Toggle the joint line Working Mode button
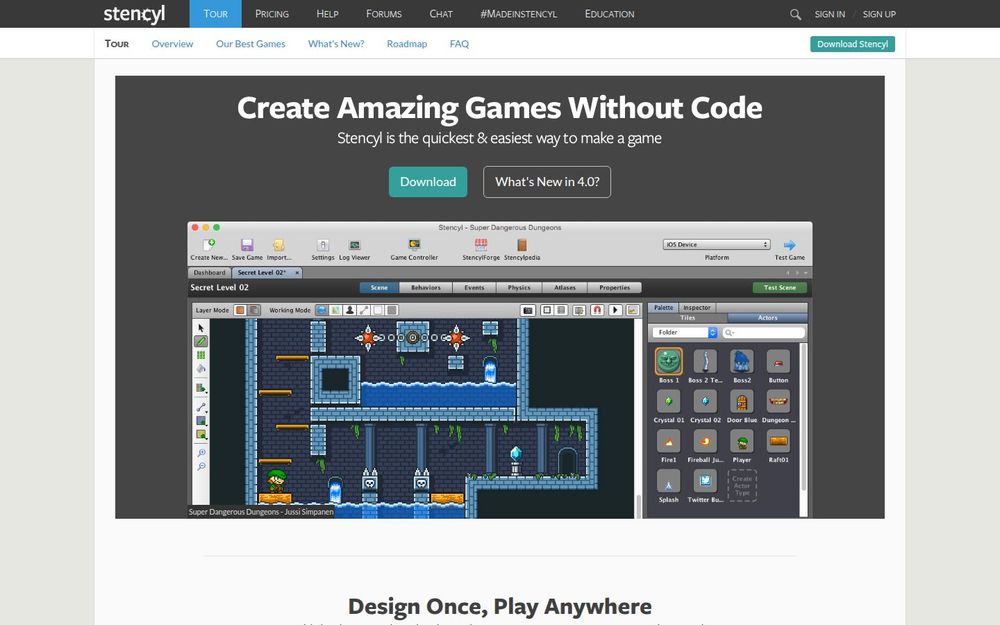Image resolution: width=1000 pixels, height=625 pixels. pos(364,310)
